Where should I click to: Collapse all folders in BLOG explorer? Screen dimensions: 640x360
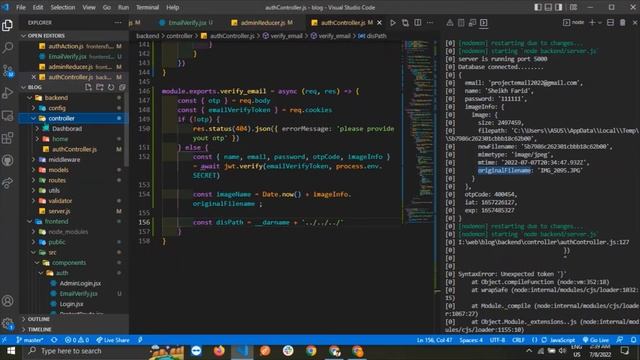(122, 87)
